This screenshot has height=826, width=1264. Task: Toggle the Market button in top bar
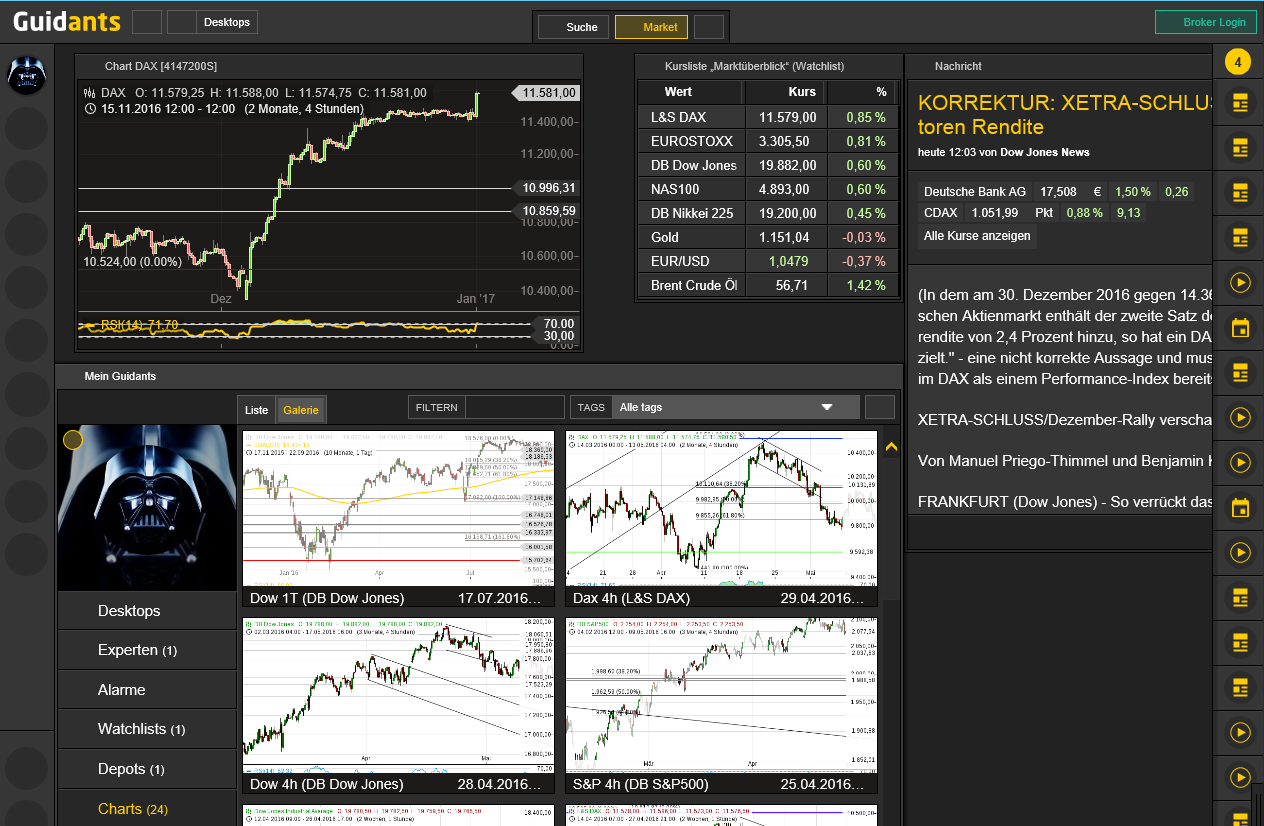coord(651,27)
